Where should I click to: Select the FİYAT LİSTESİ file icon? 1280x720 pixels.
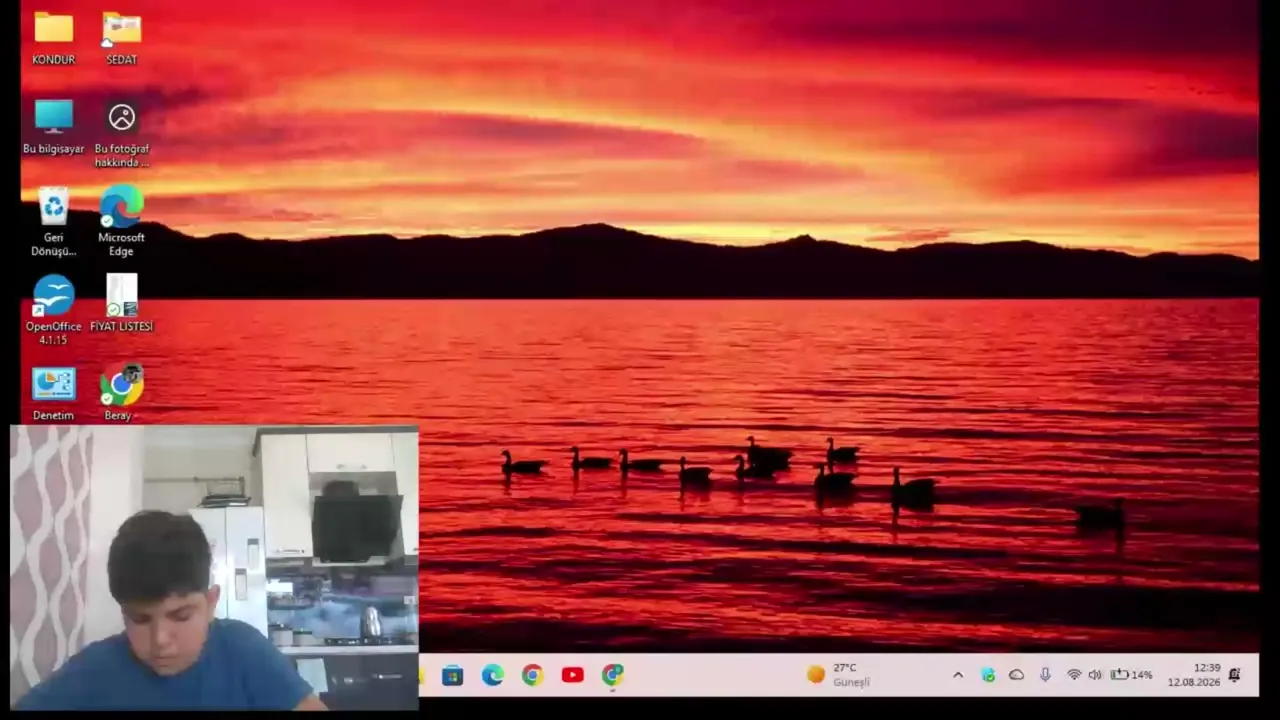pyautogui.click(x=121, y=304)
